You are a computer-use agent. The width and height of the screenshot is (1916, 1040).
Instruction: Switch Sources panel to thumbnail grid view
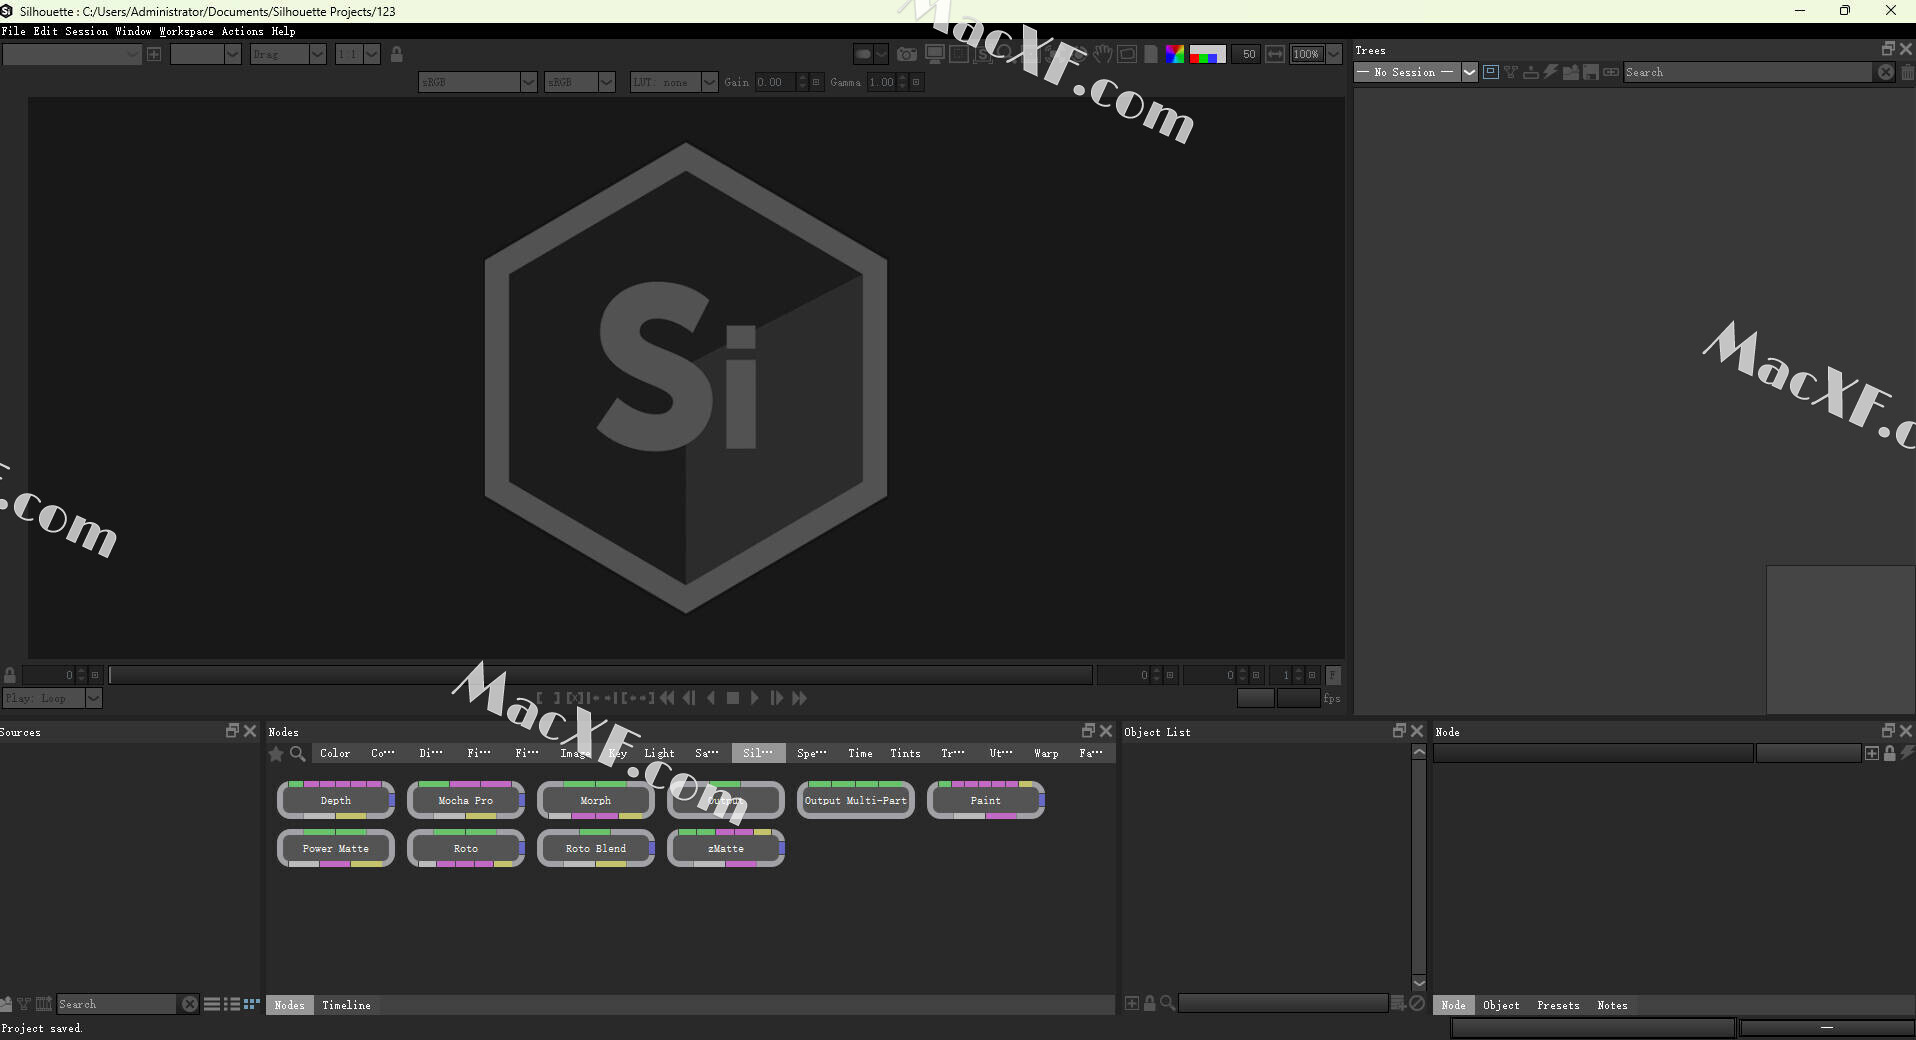251,1004
